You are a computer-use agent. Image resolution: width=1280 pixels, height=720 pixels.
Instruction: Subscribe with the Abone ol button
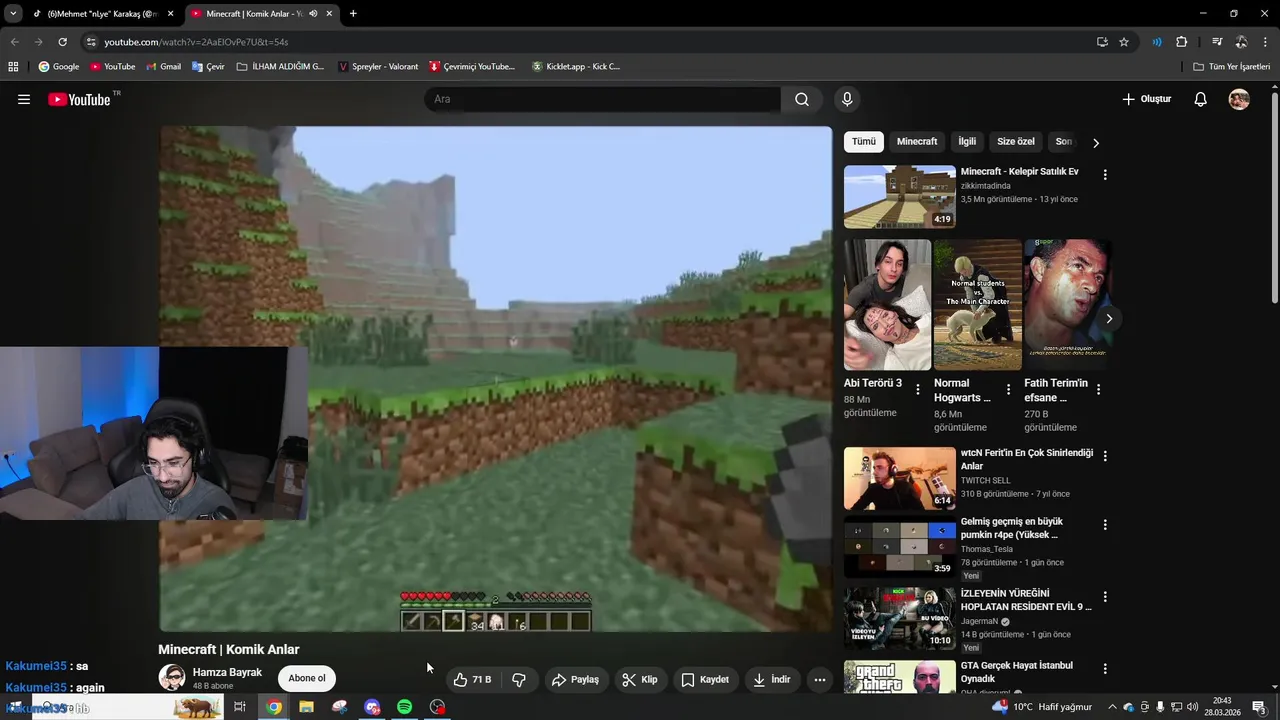click(x=307, y=678)
